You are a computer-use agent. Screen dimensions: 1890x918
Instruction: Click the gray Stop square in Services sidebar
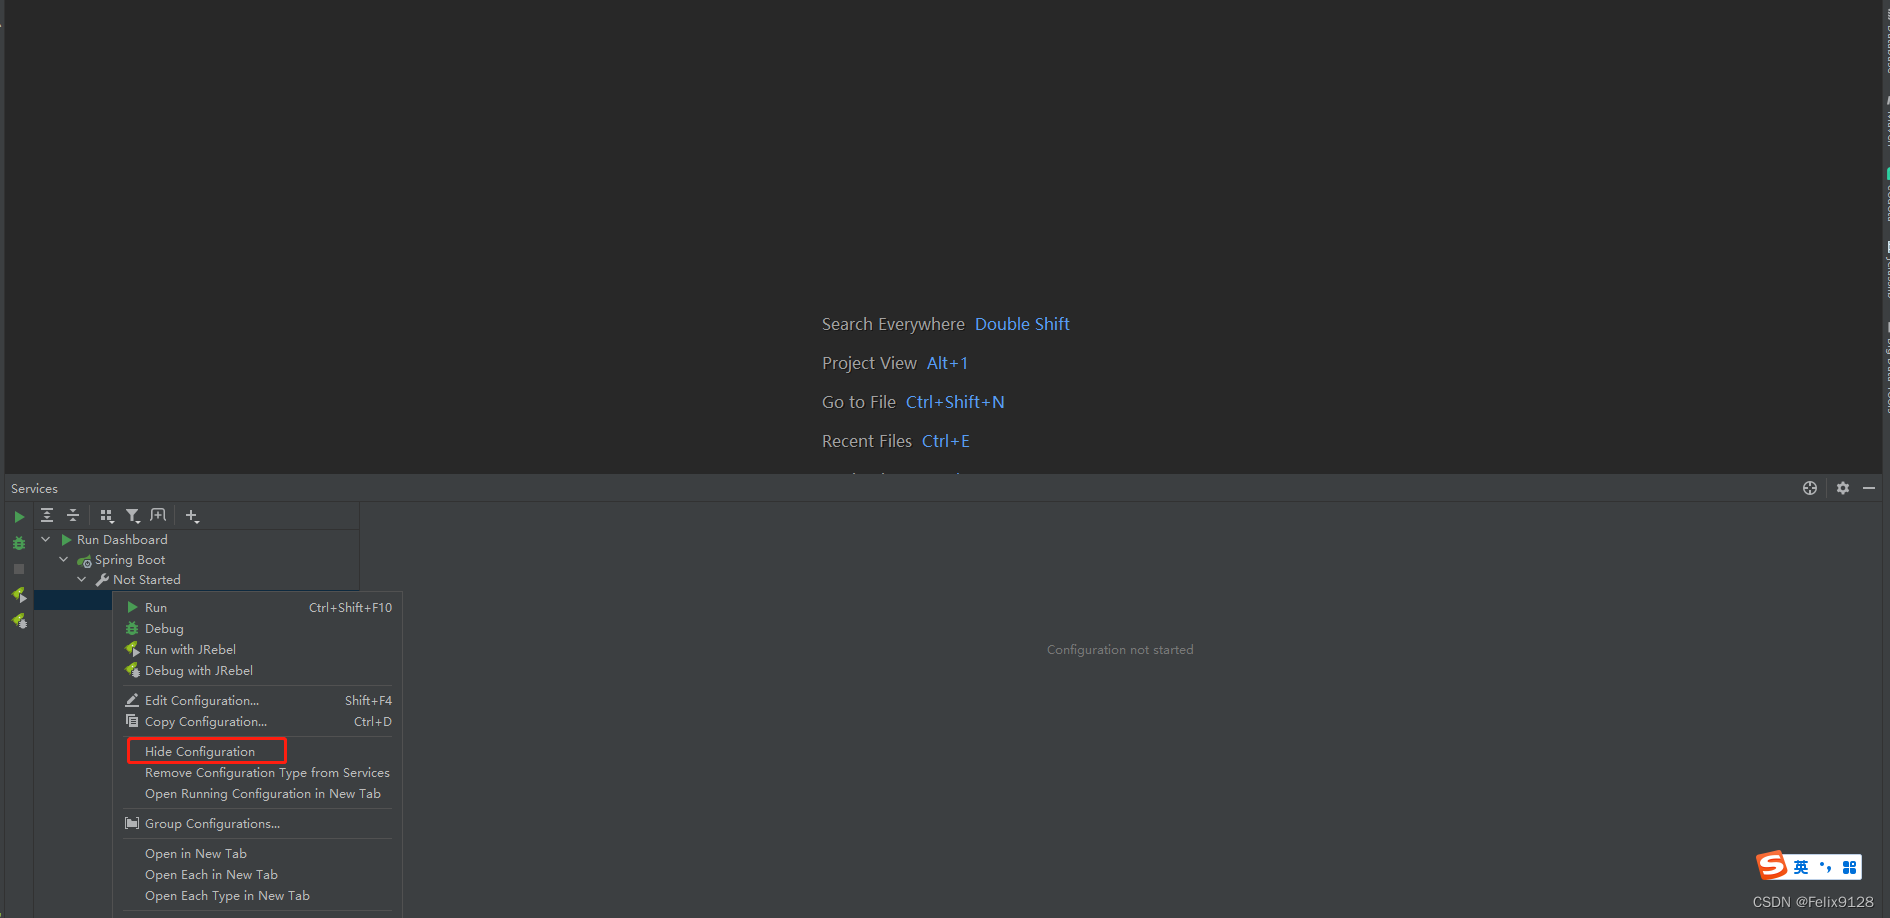19,569
